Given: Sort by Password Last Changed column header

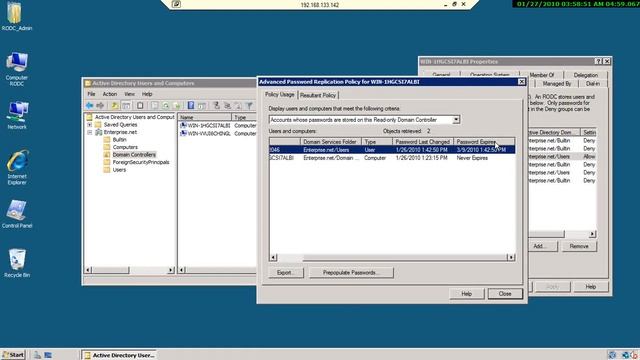Looking at the screenshot, I should pos(423,142).
